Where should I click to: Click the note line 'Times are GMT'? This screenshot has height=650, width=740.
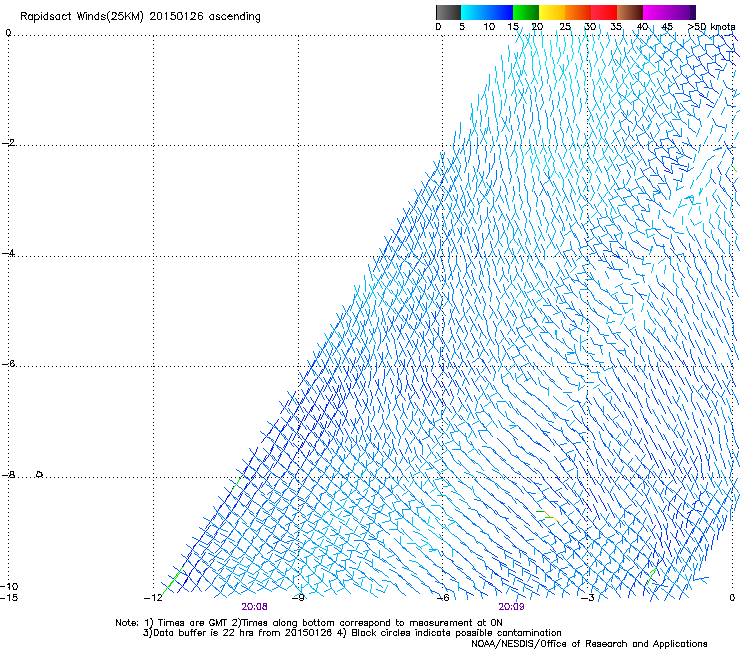pyautogui.click(x=193, y=623)
